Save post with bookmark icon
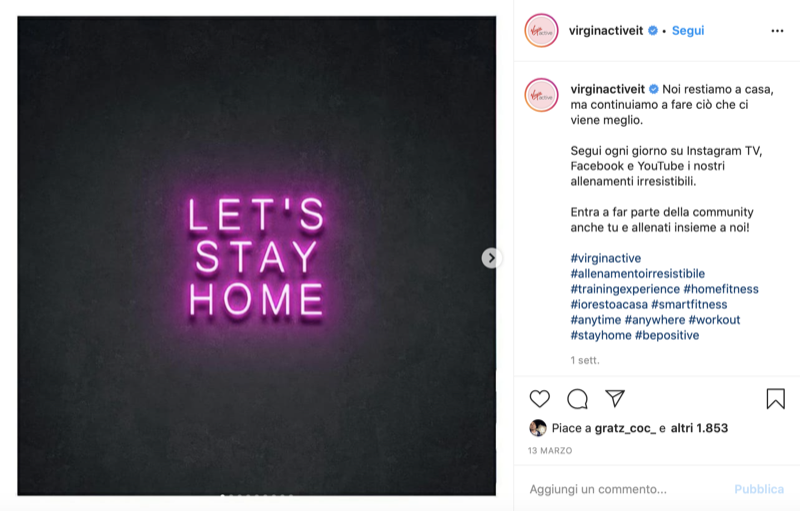The image size is (800, 511). 776,399
